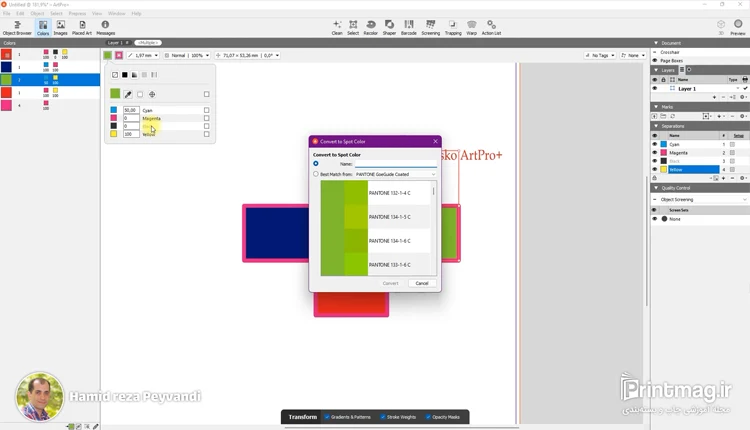Choose solid black fill type icon
Screen dimensions: 750x430
point(125,75)
